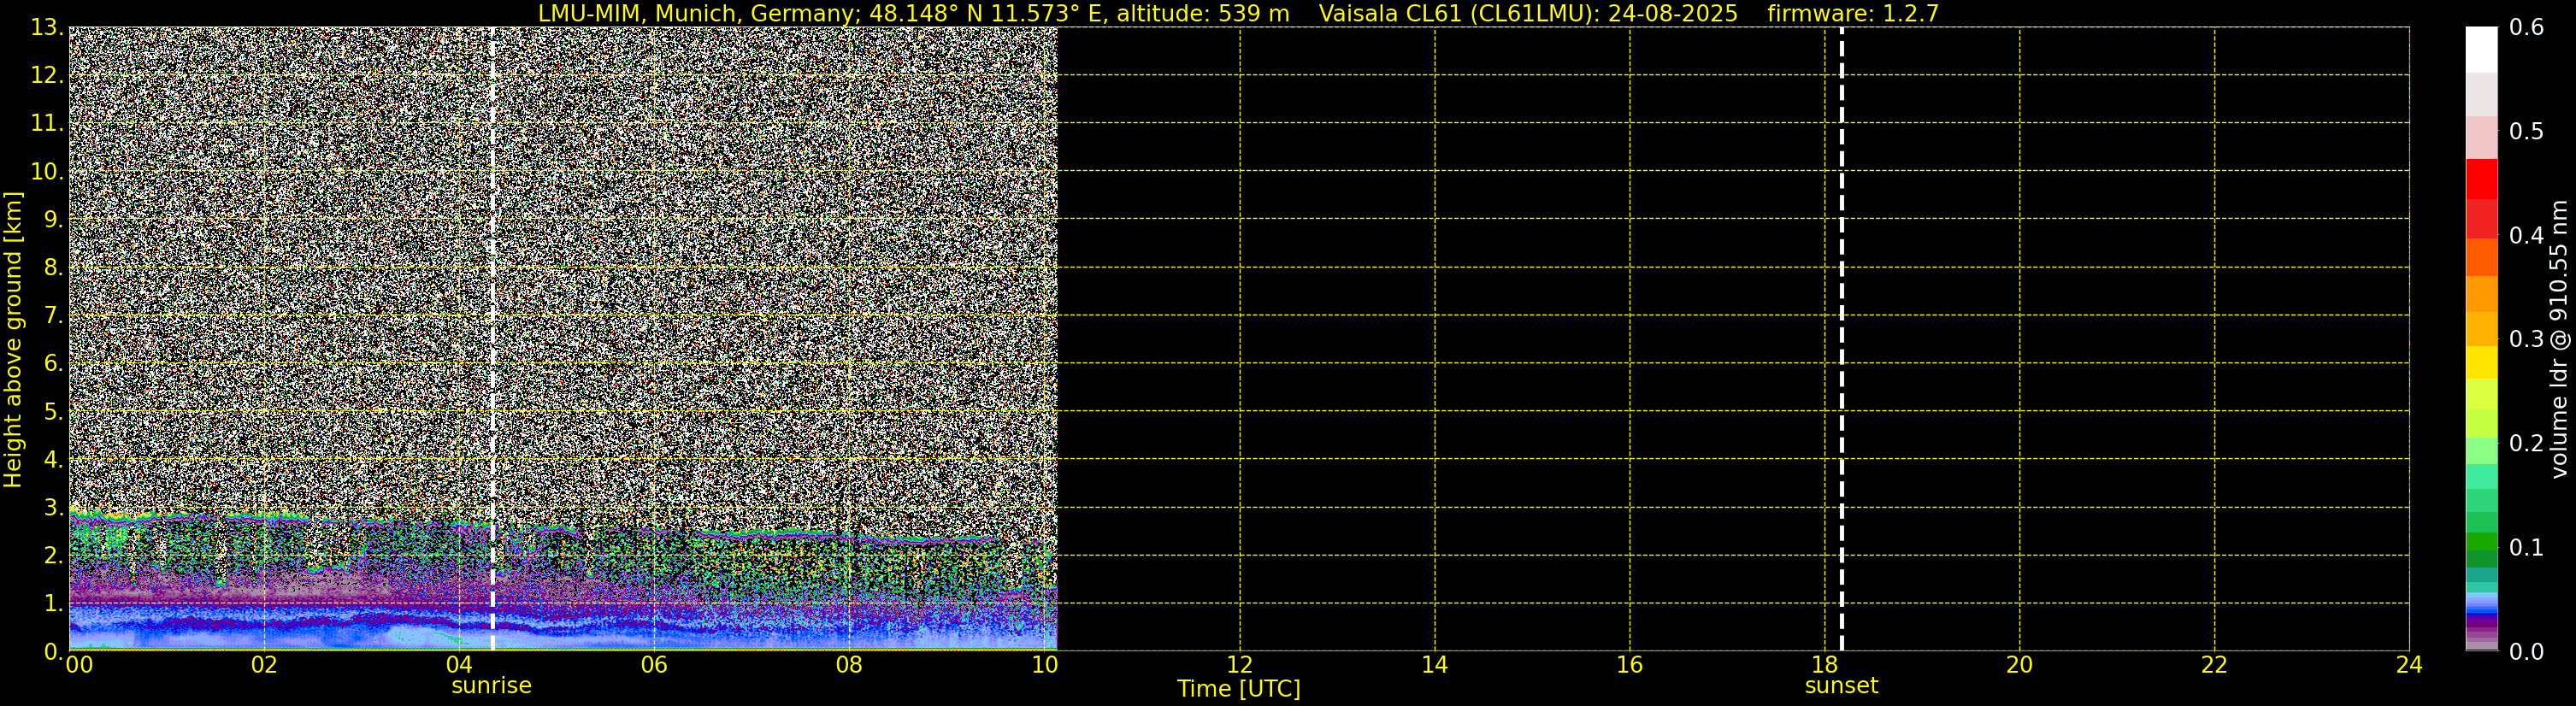Click the 'volume ldr @ 910.55 nm' colorbar label
Screen dimensions: 2576x706
point(2558,339)
